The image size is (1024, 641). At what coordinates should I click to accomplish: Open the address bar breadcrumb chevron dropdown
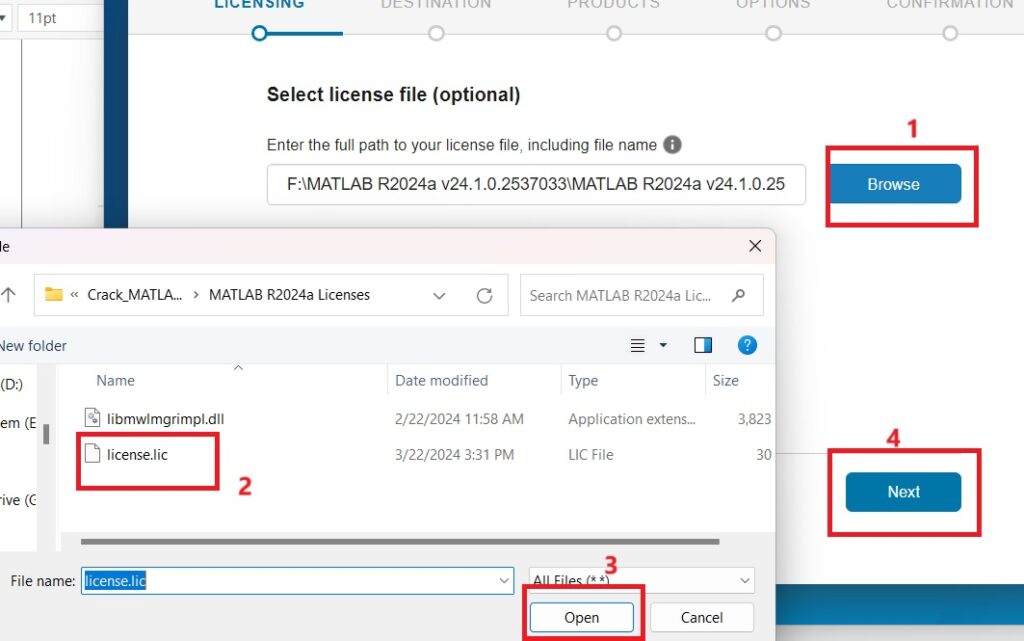click(x=439, y=295)
